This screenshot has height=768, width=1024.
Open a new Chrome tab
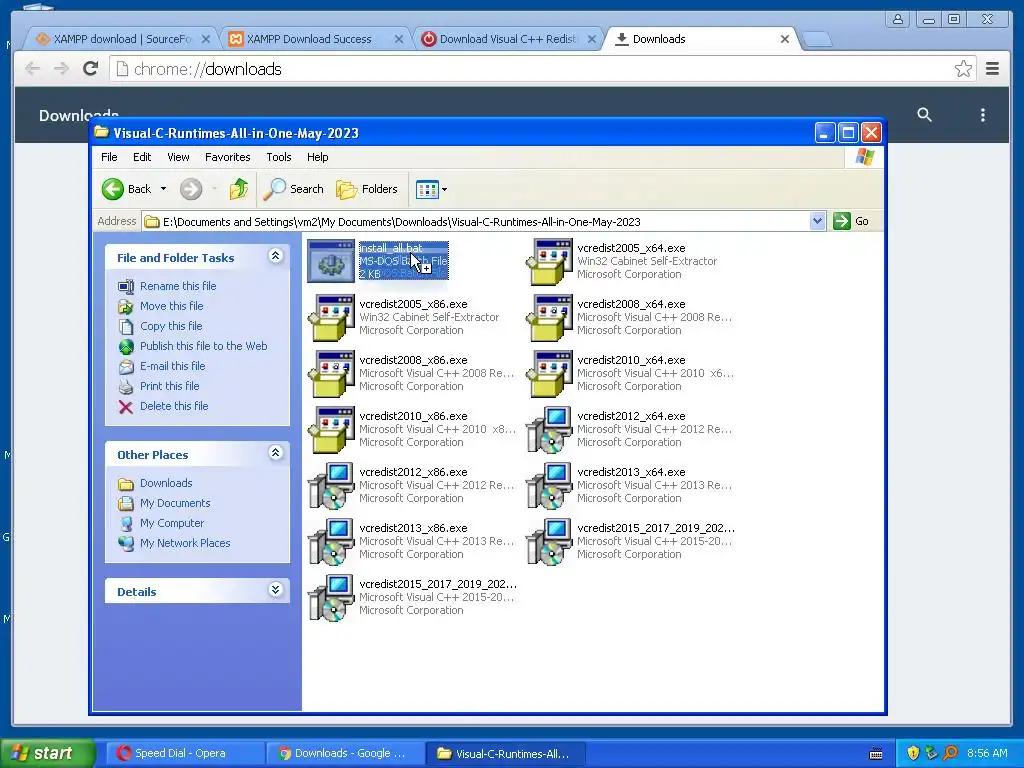tap(816, 40)
